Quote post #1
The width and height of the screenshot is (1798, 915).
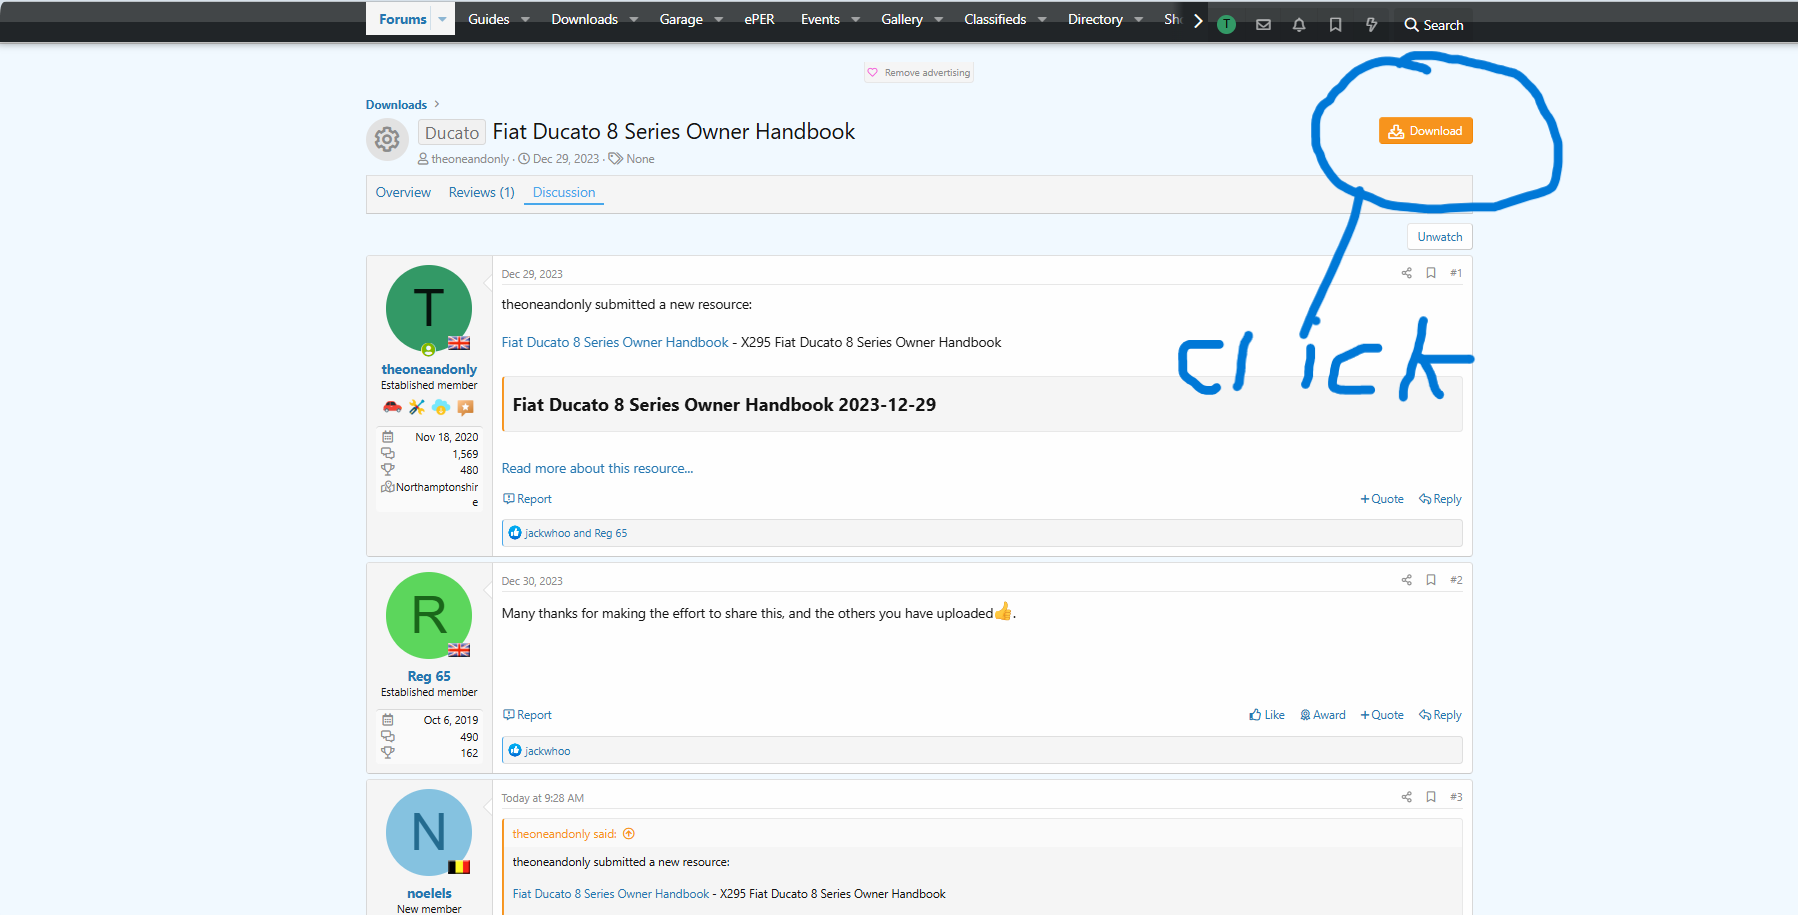[x=1382, y=499]
